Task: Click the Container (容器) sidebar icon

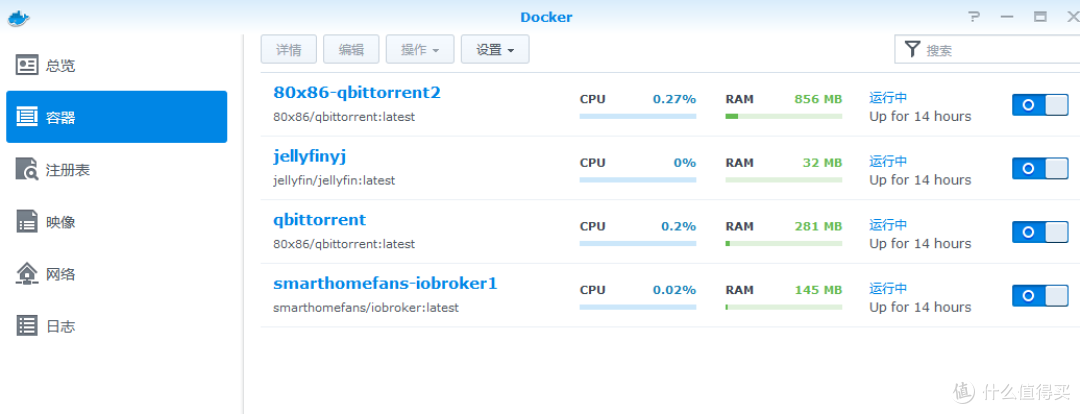Action: click(x=27, y=117)
